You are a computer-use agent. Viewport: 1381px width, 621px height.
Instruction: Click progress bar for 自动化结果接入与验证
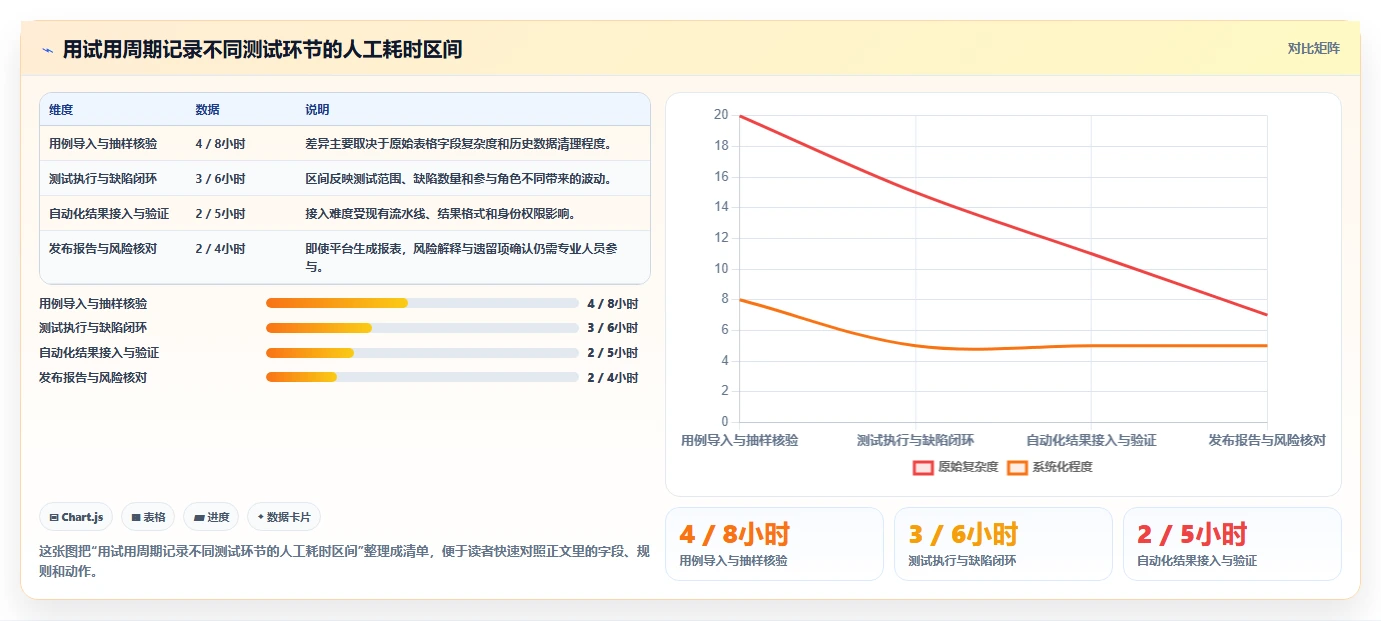pyautogui.click(x=422, y=353)
